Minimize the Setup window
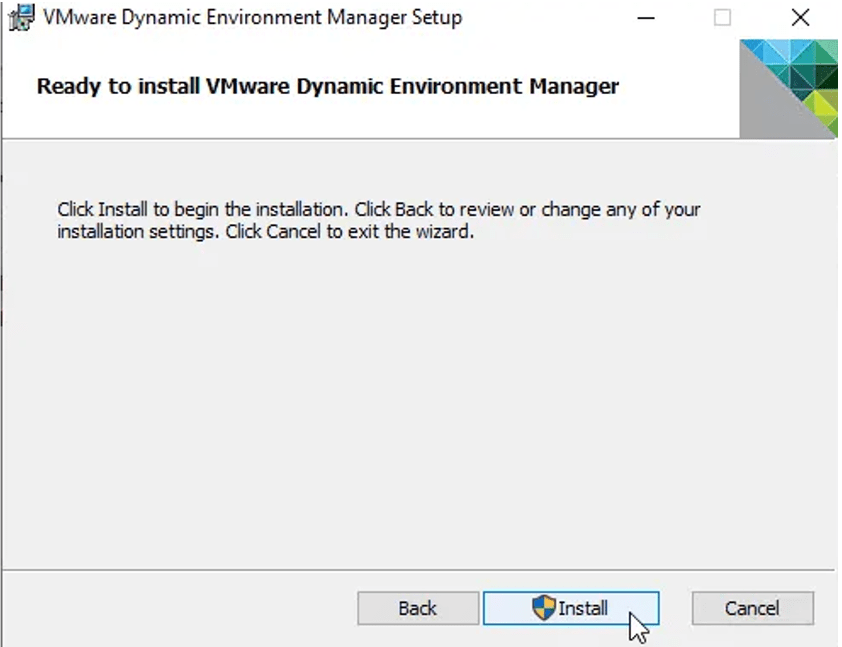 pos(647,18)
